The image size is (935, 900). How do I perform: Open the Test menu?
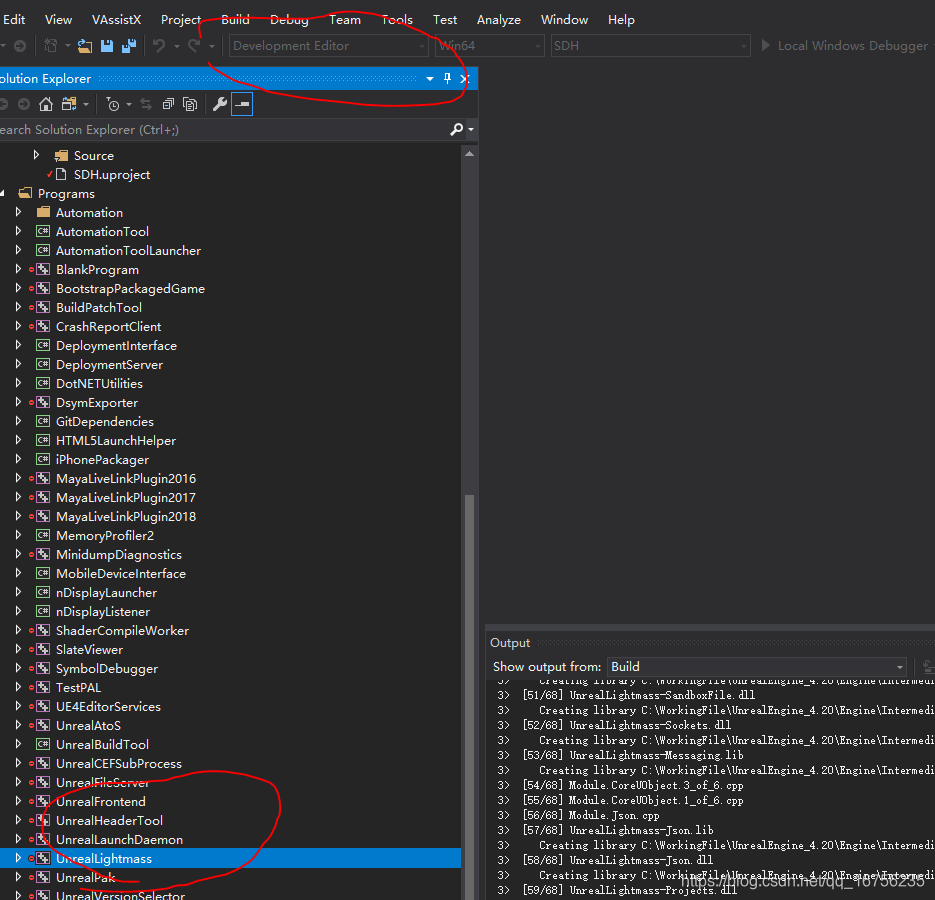coord(445,20)
